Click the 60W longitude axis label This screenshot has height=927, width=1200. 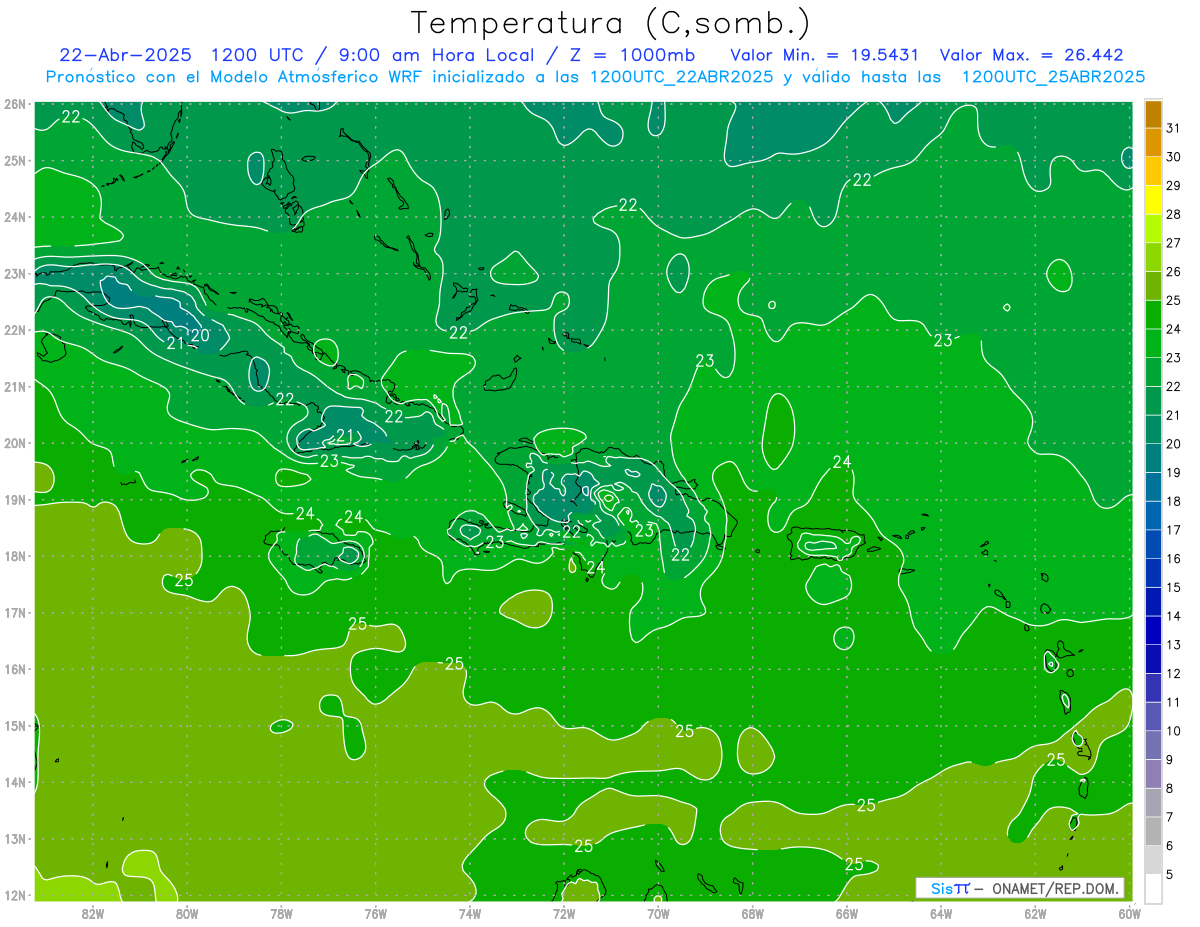pyautogui.click(x=1130, y=913)
